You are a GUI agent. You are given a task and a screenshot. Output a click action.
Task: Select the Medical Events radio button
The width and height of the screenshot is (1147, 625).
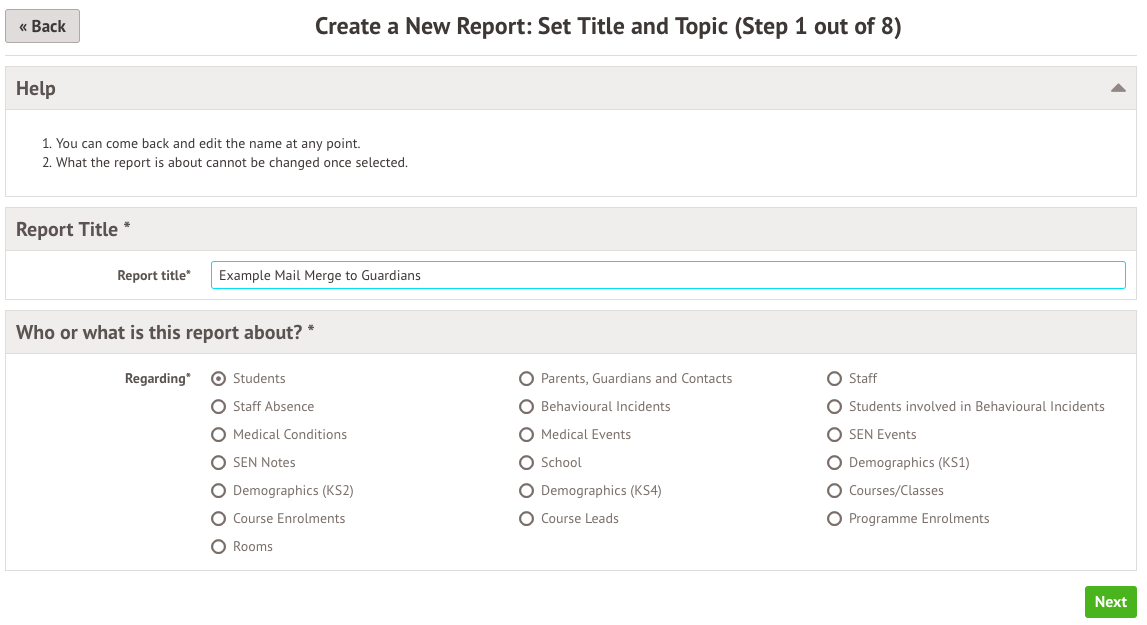(x=526, y=435)
